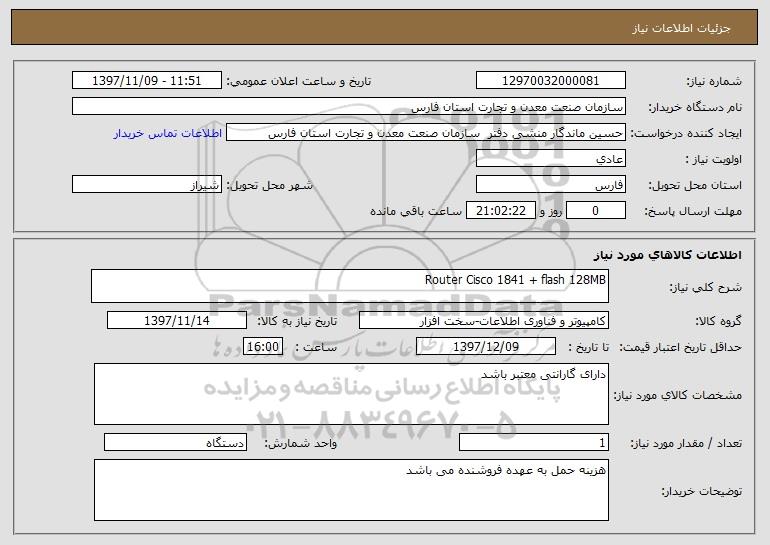
Task: Click the ایجاد کننده درخواست label
Action: click(686, 134)
